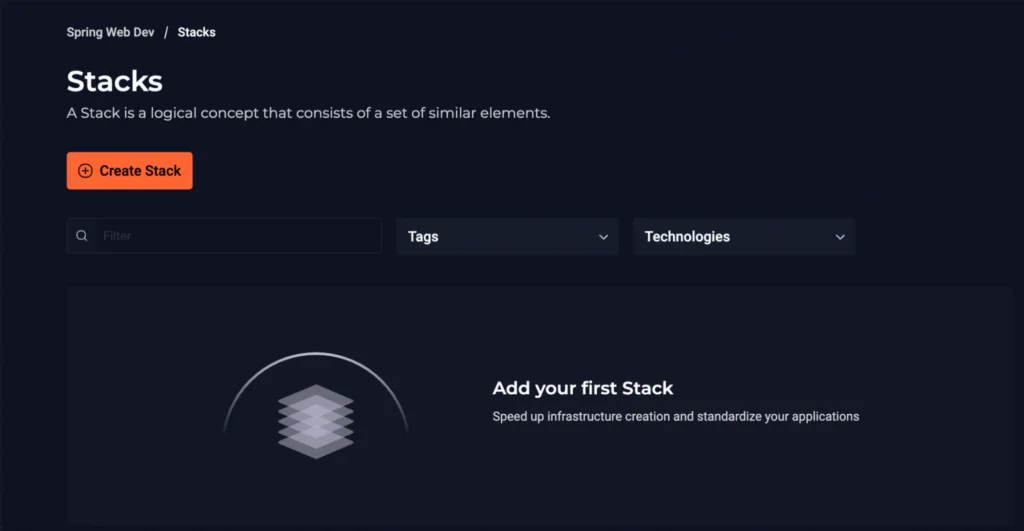Select the Stacks breadcrumb item
The image size is (1024, 531).
pyautogui.click(x=197, y=32)
